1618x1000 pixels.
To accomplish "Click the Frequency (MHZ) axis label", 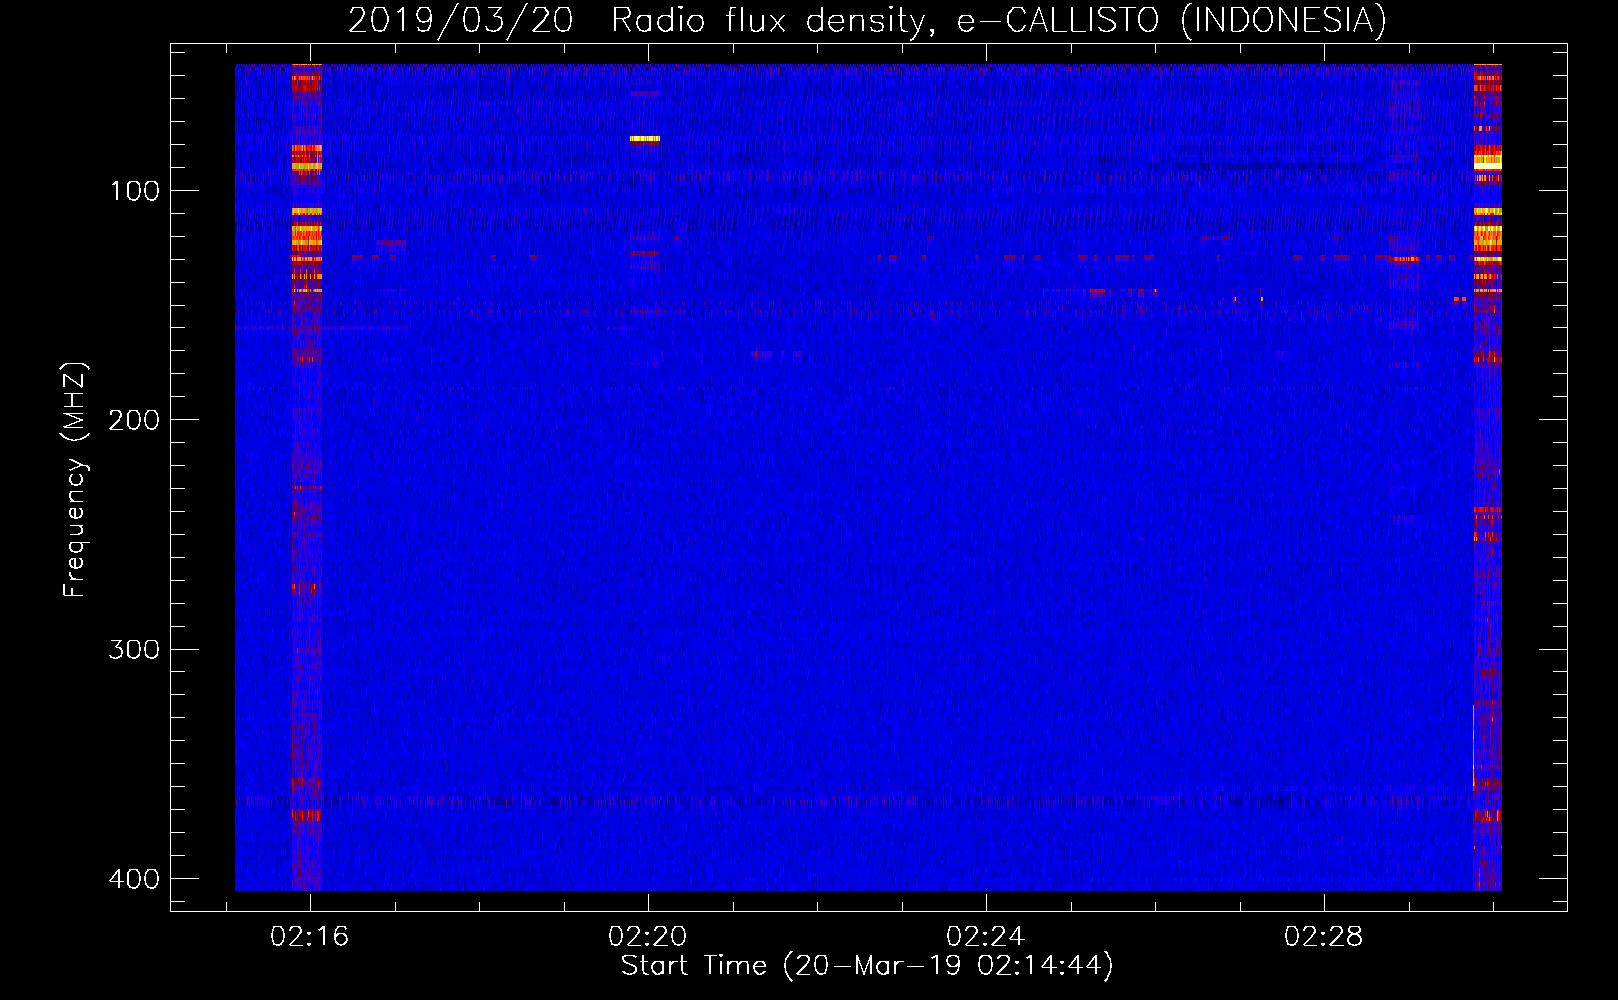I will (75, 479).
